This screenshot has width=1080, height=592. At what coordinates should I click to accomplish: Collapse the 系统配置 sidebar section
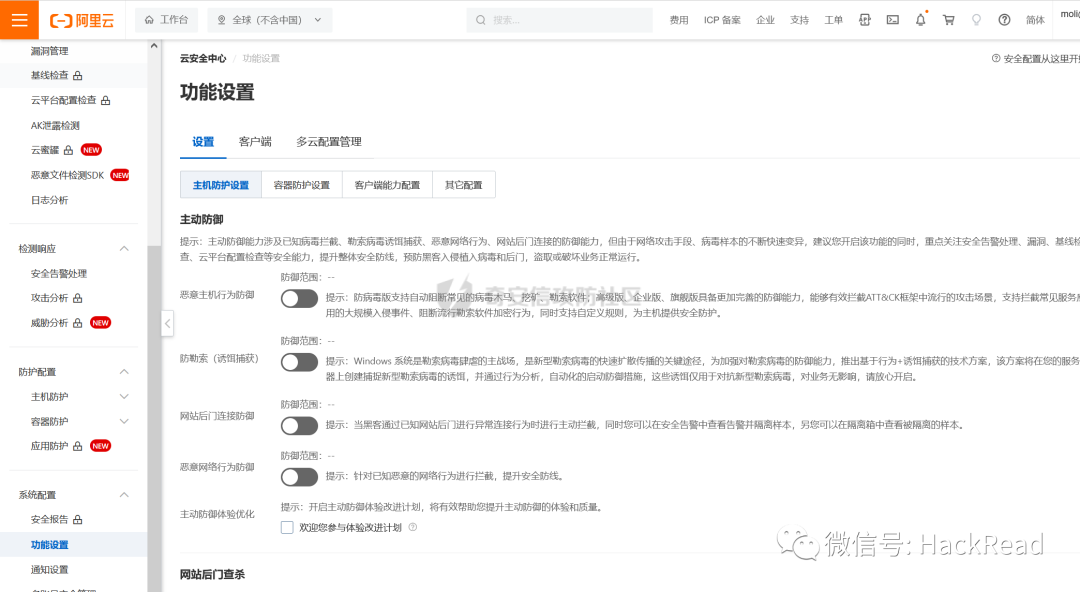click(x=124, y=495)
